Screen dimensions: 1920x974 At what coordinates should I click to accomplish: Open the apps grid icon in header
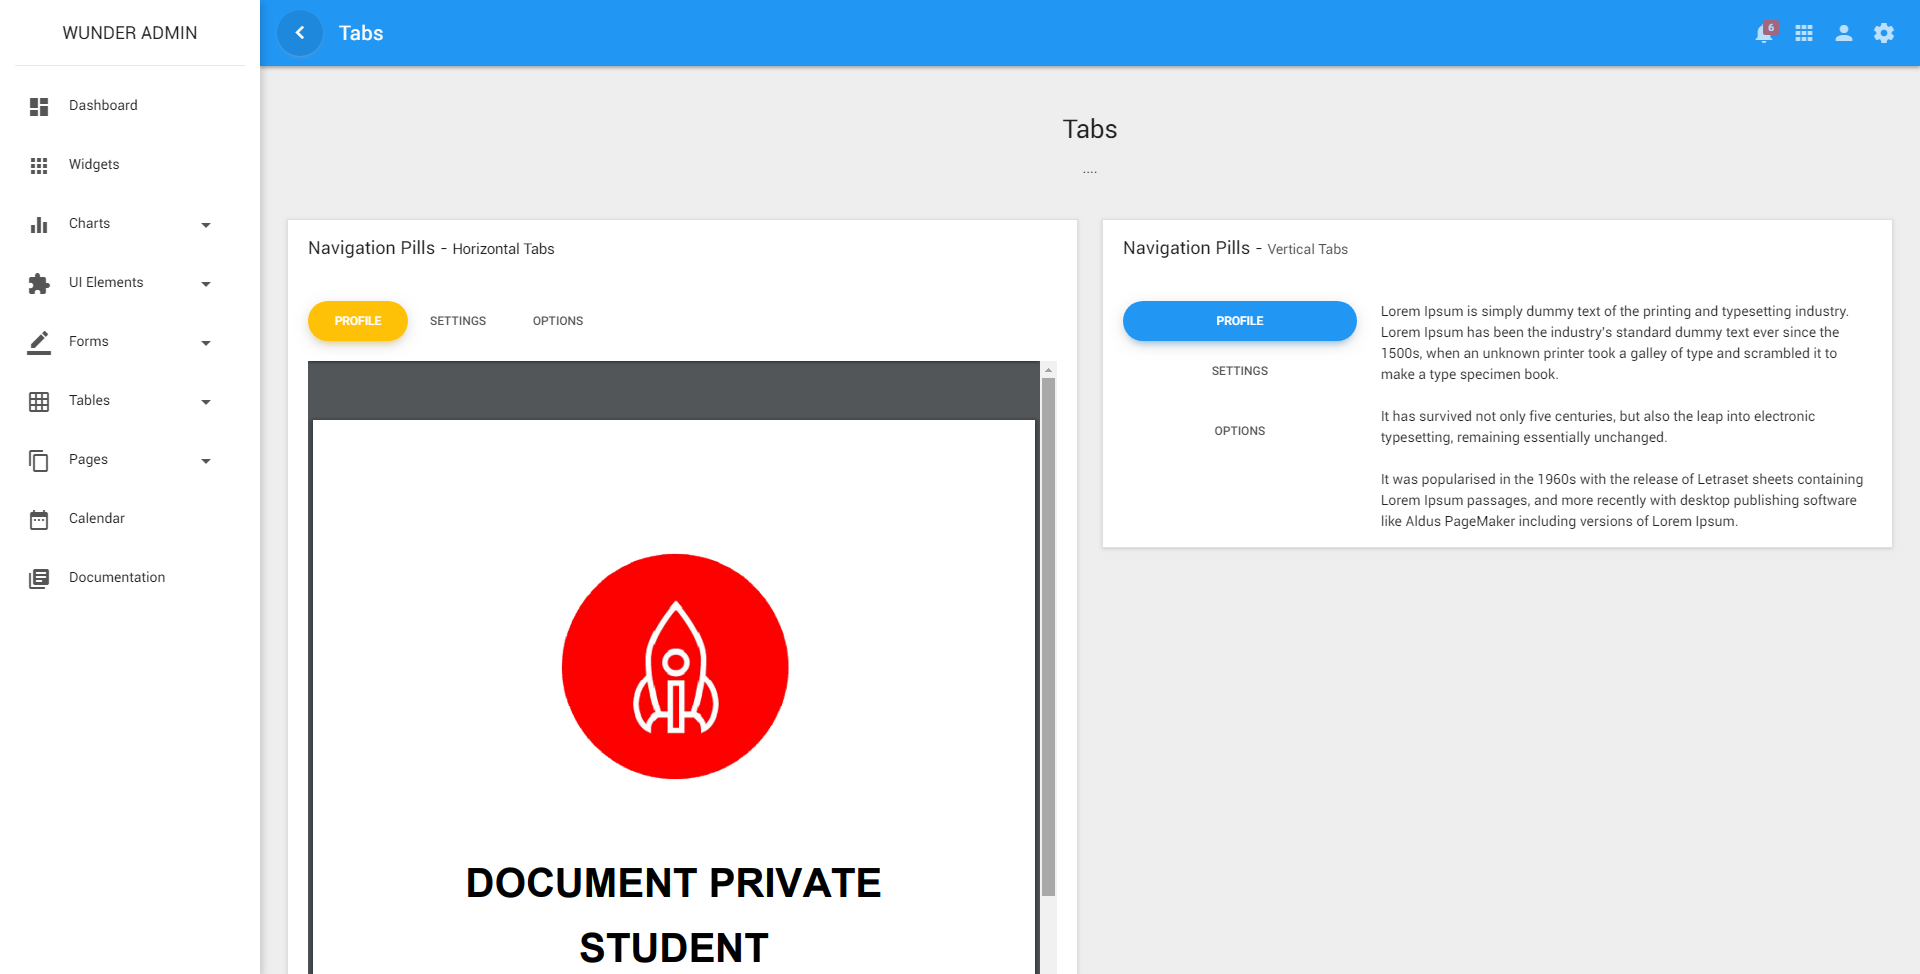click(1804, 33)
